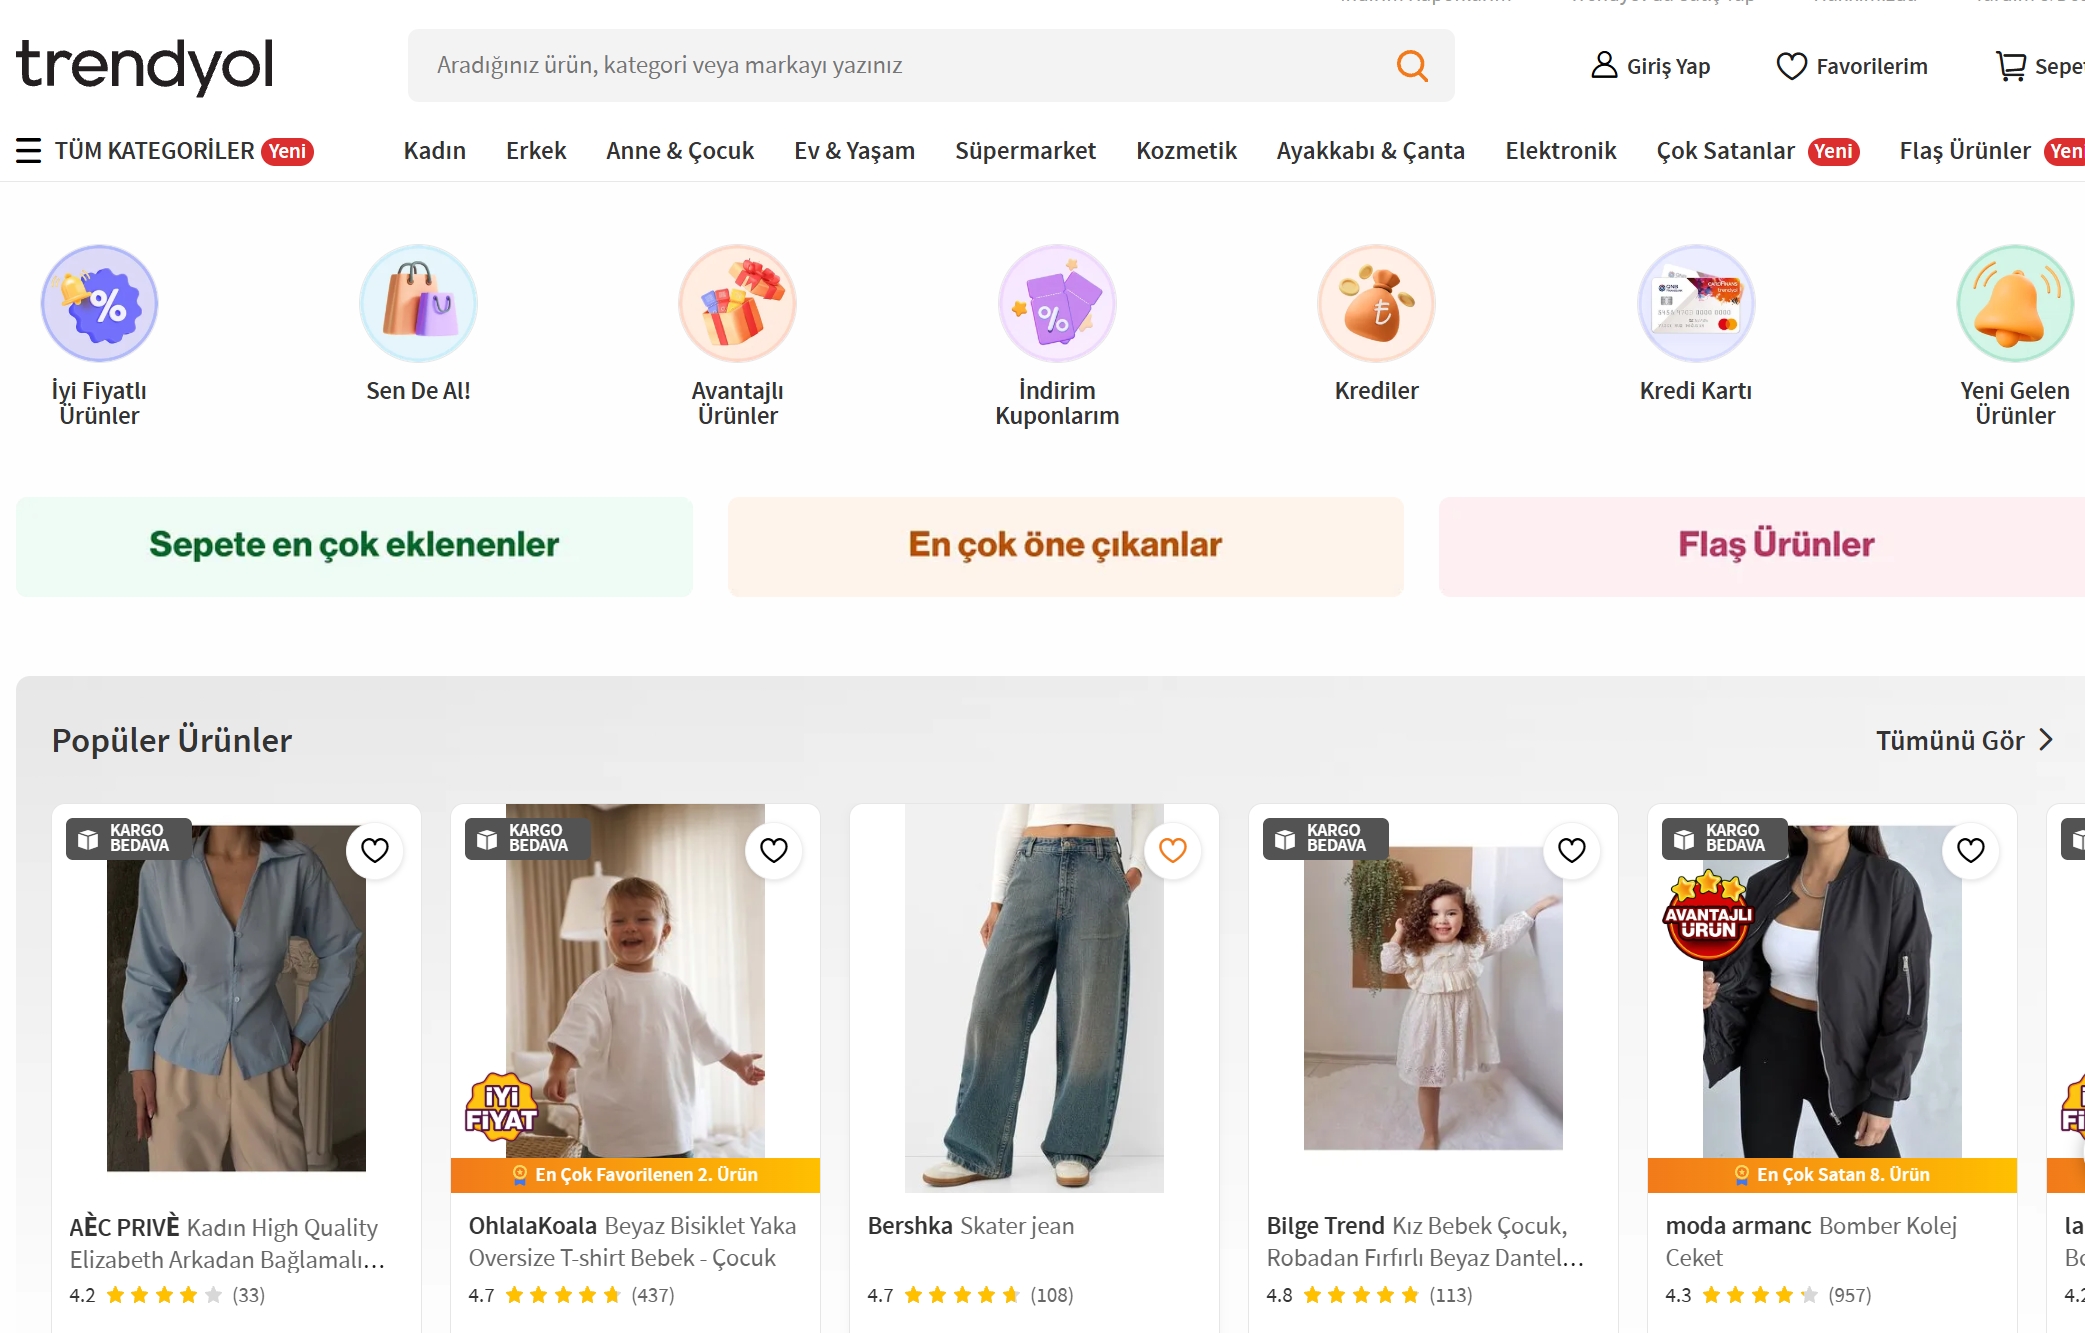The height and width of the screenshot is (1333, 2085).
Task: Open İndirim Kuponlarım coupon icon
Action: [1057, 304]
